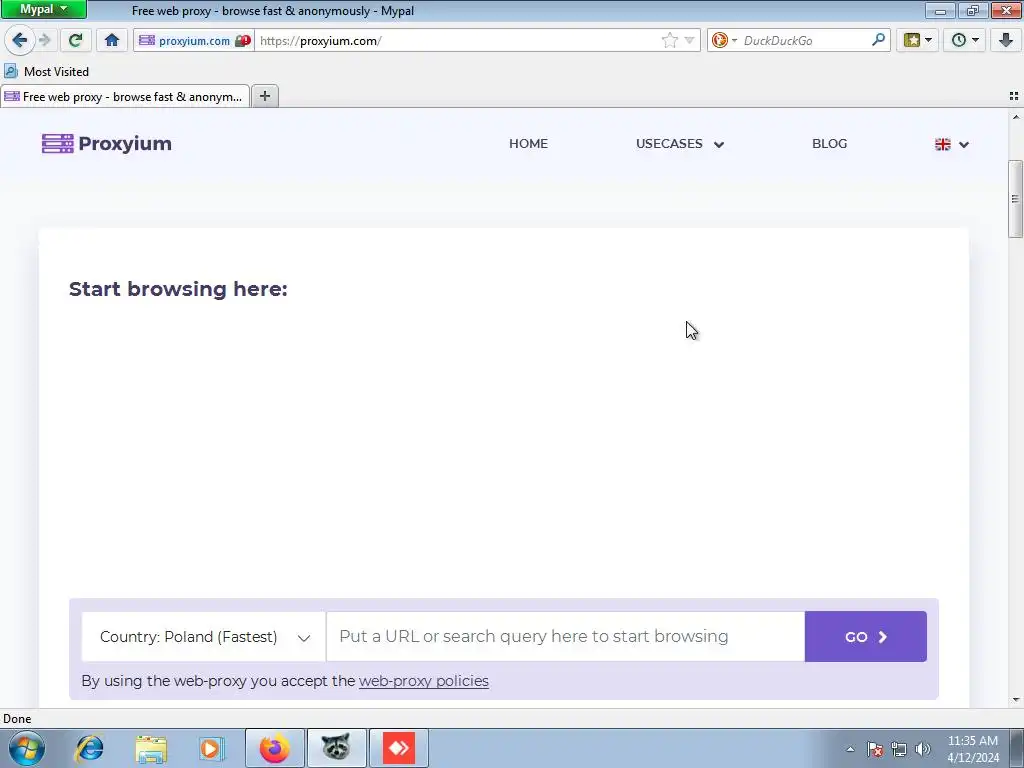Open the list all tabs button
This screenshot has width=1024, height=768.
[x=1014, y=96]
